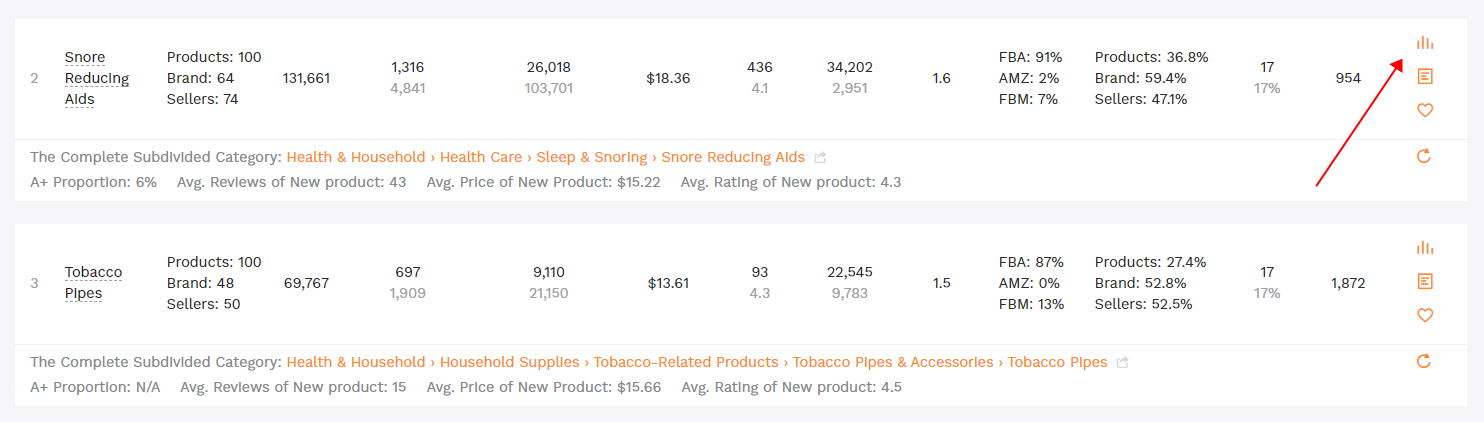Open the bar chart icon for Tobacco Pipes

(1425, 248)
